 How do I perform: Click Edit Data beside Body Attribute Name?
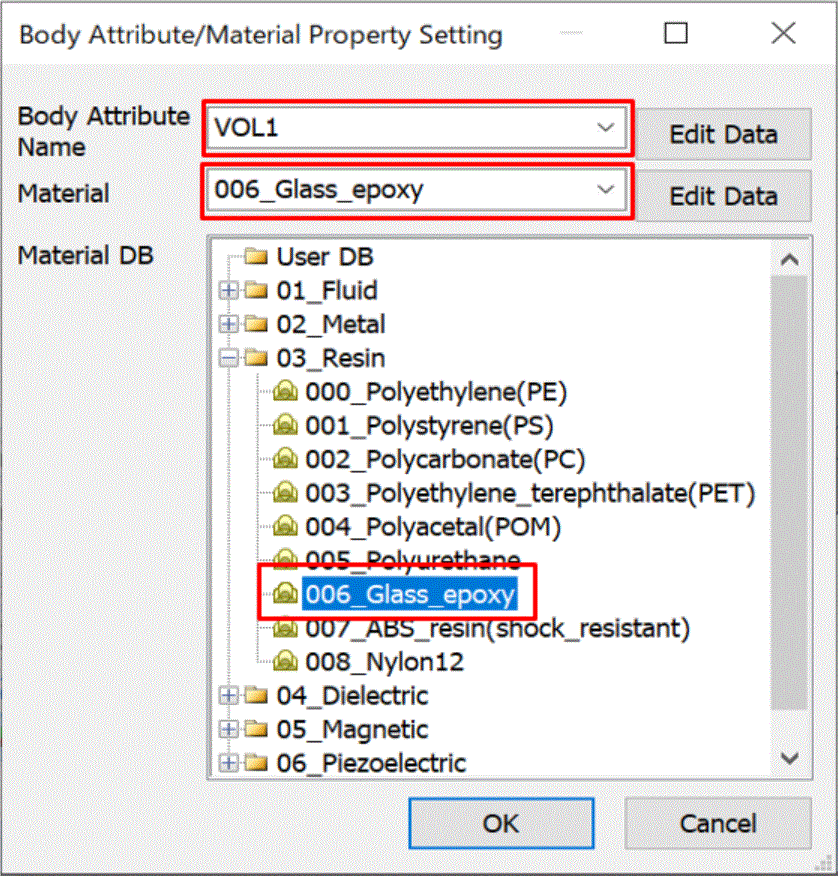[723, 134]
